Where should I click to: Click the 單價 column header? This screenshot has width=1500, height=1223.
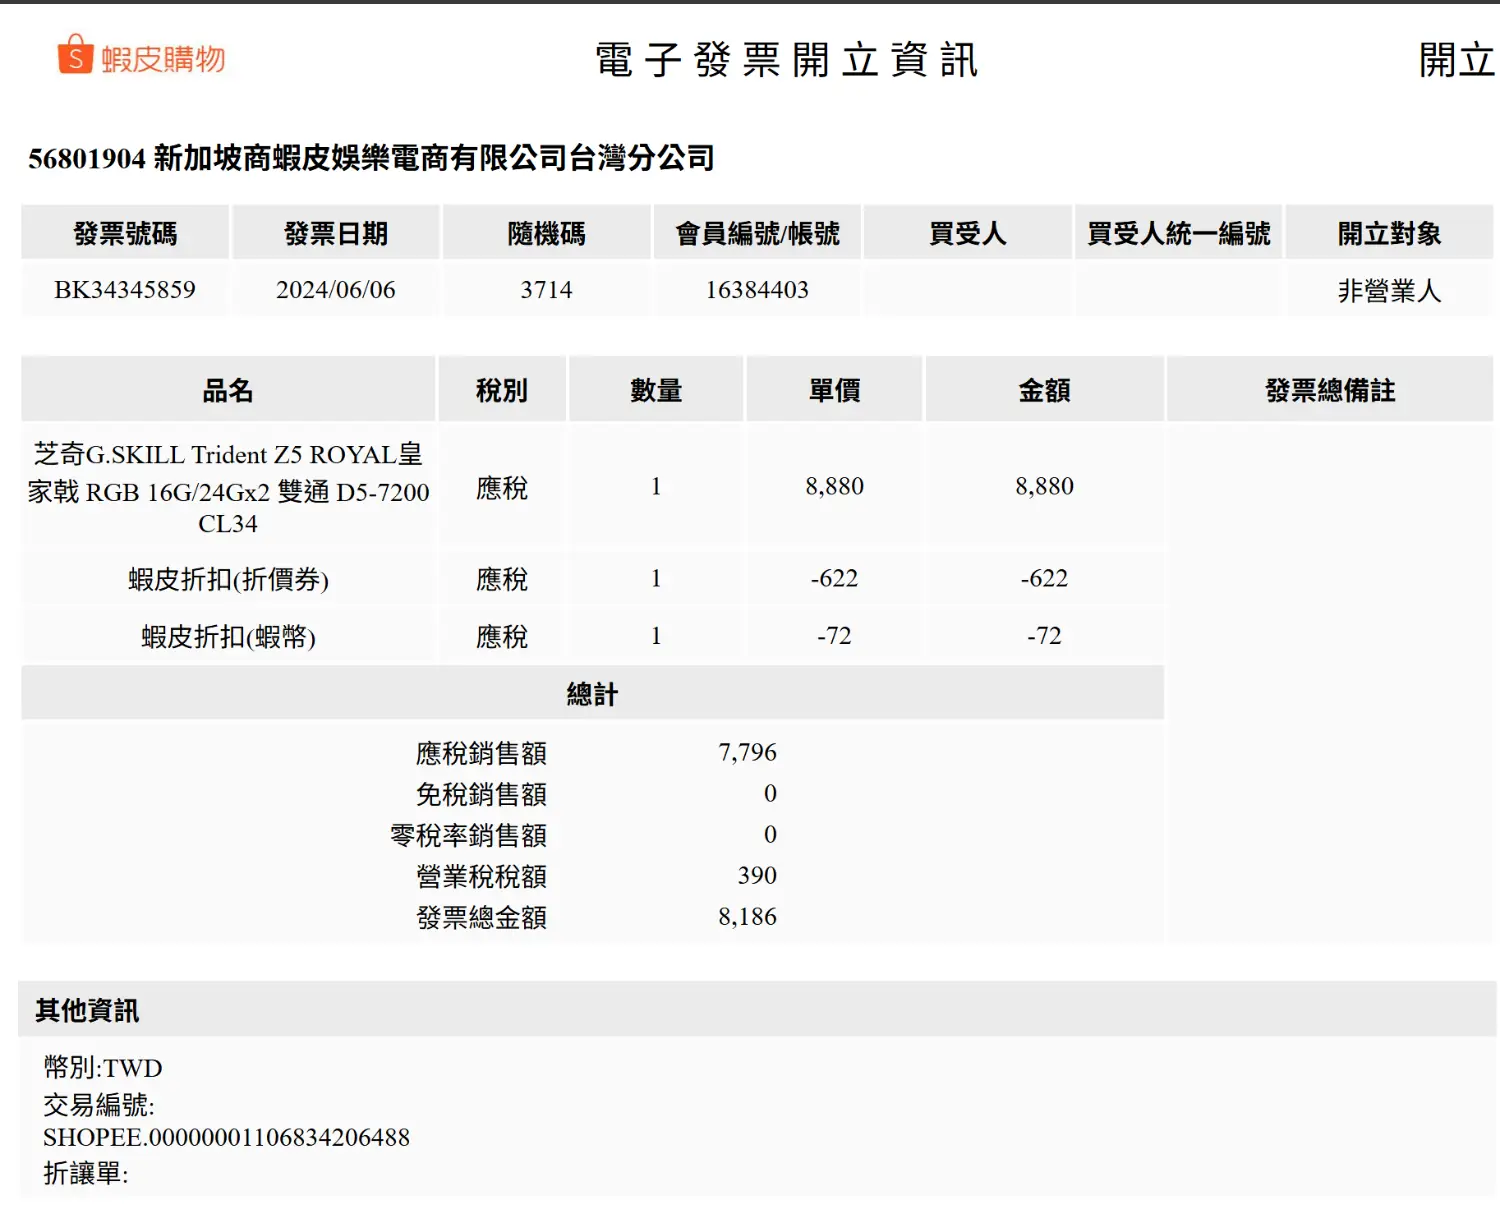tap(835, 390)
